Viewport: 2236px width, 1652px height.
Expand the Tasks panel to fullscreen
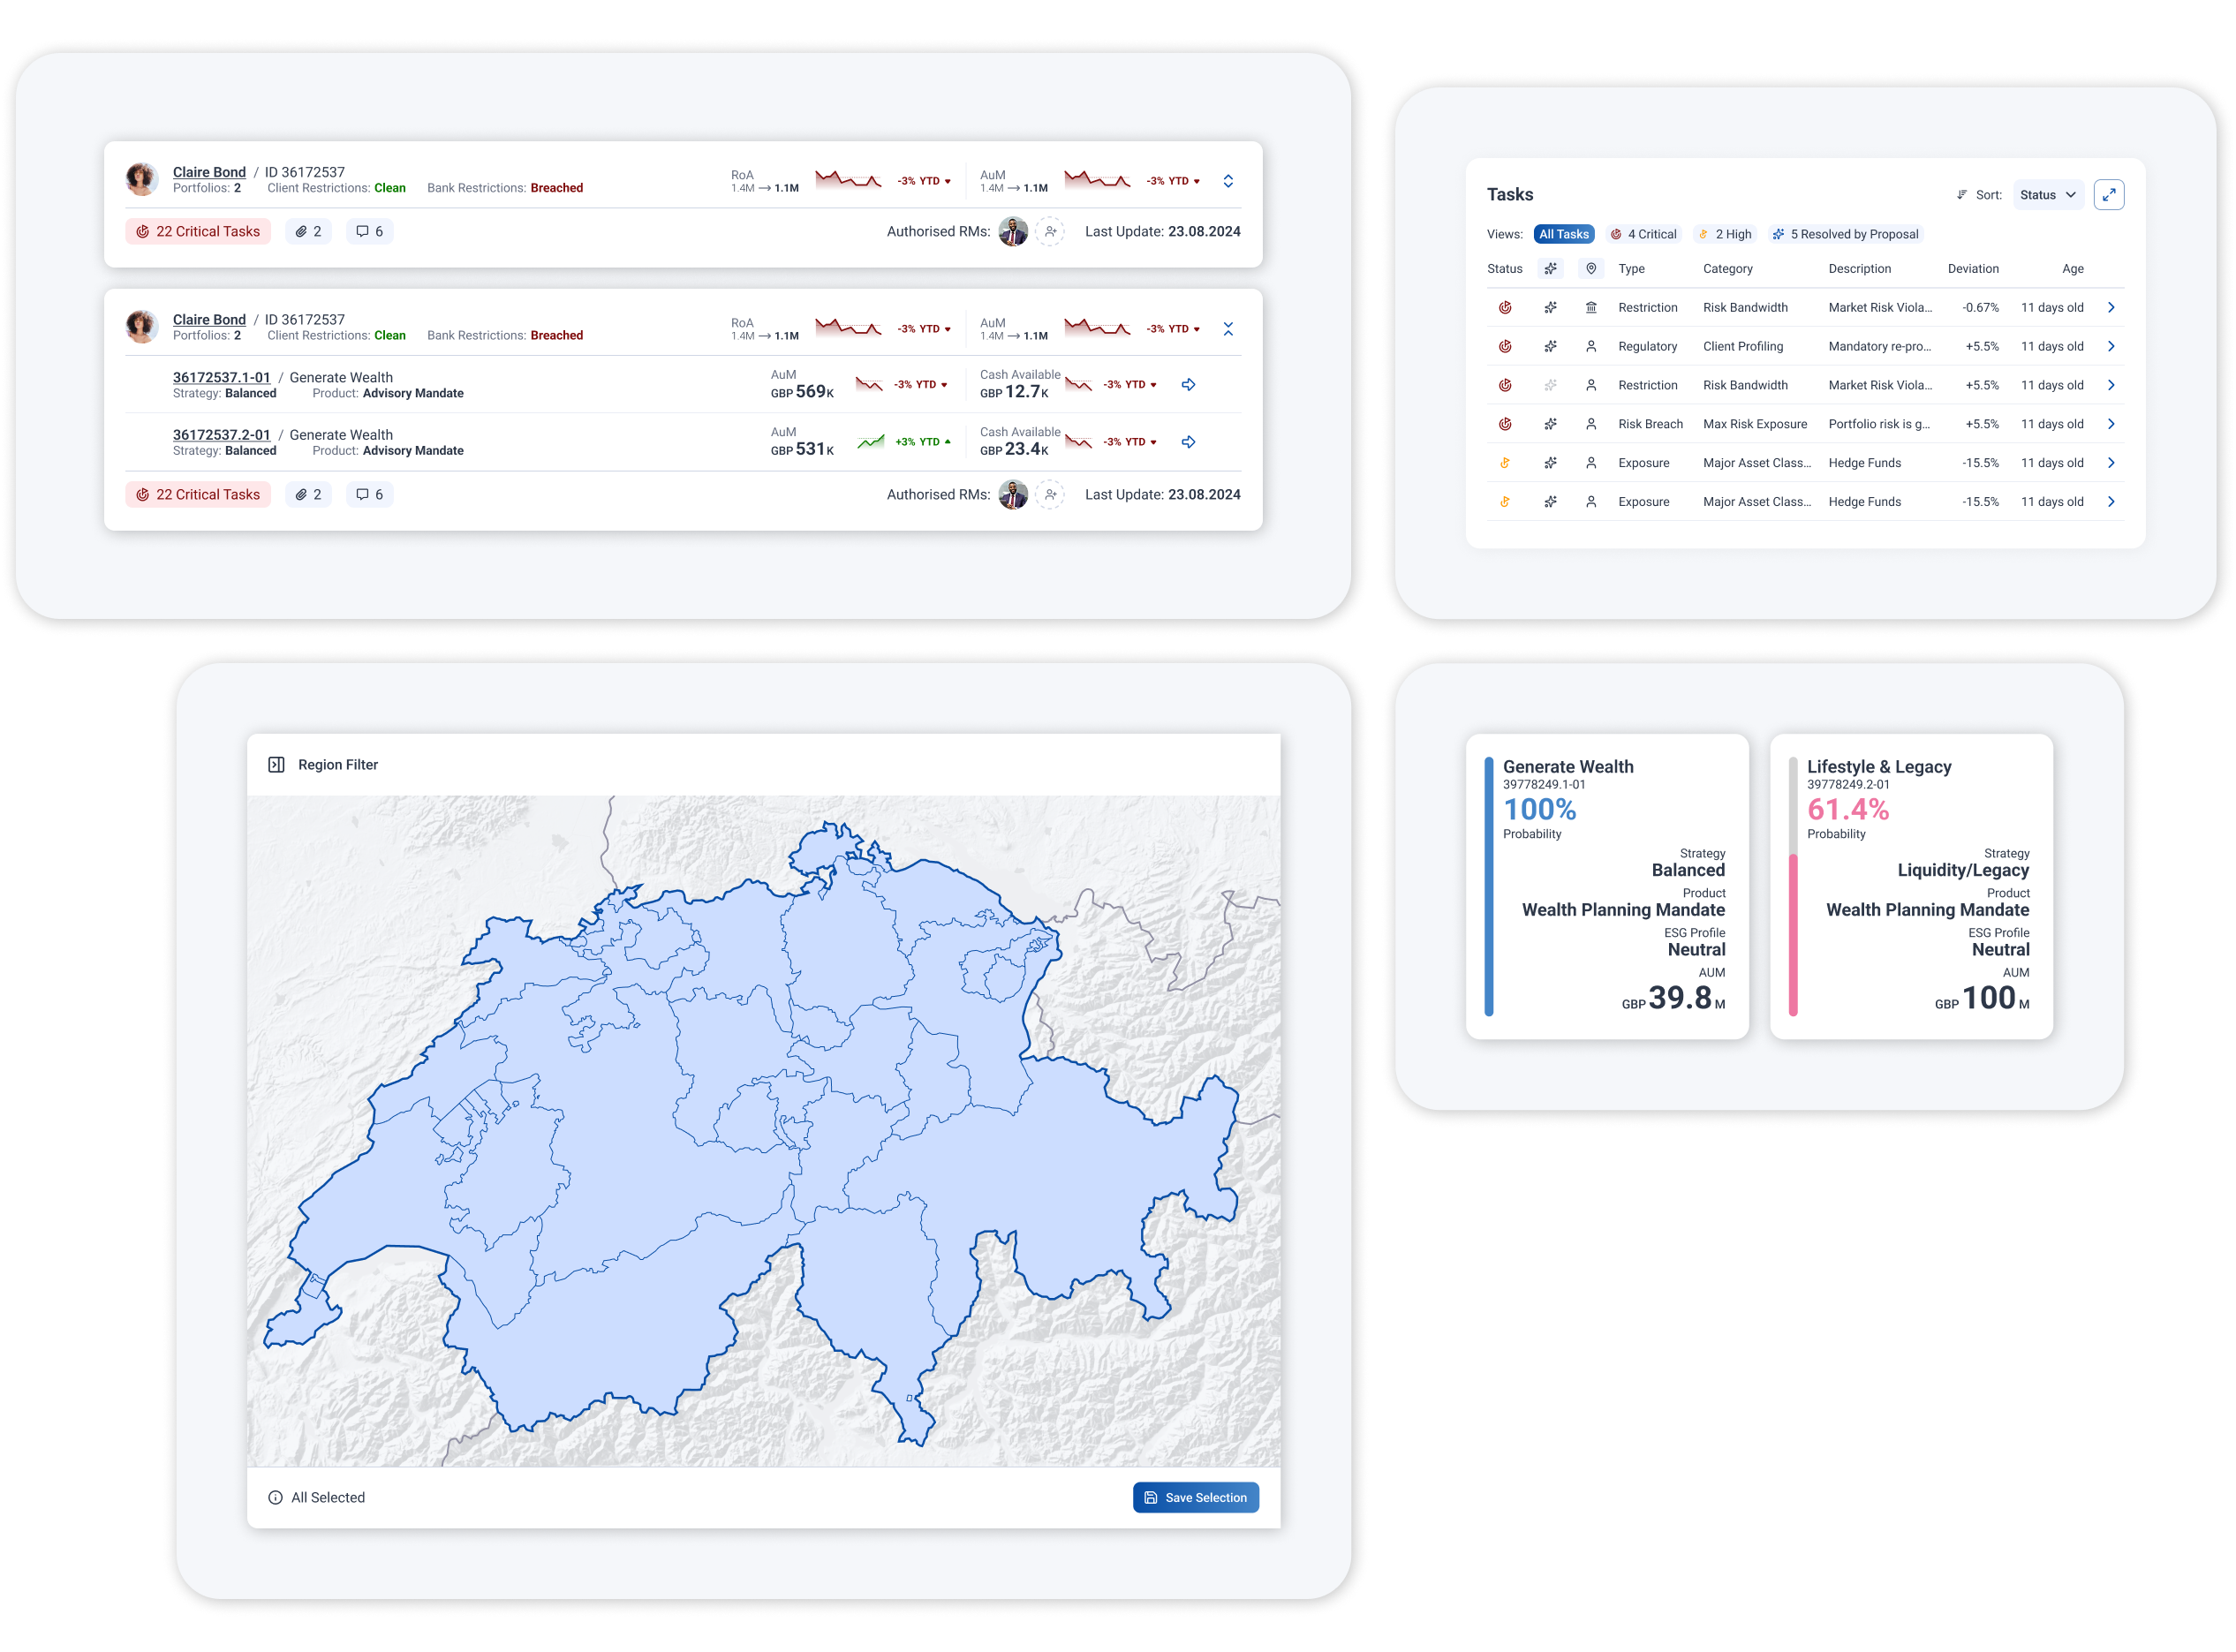point(2110,194)
